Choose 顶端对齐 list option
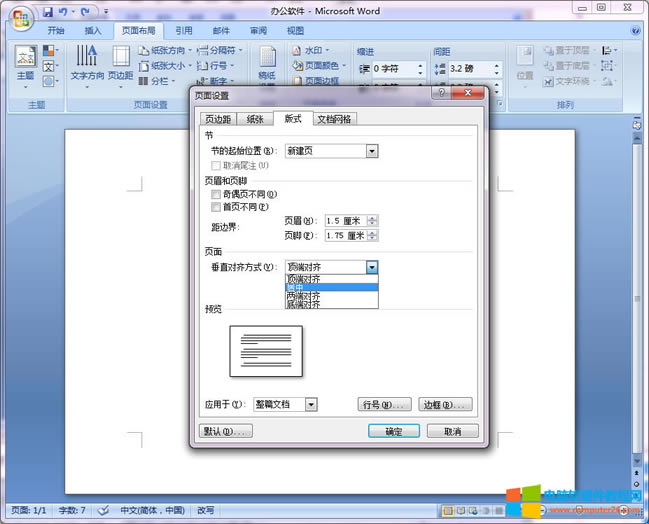 (332, 279)
